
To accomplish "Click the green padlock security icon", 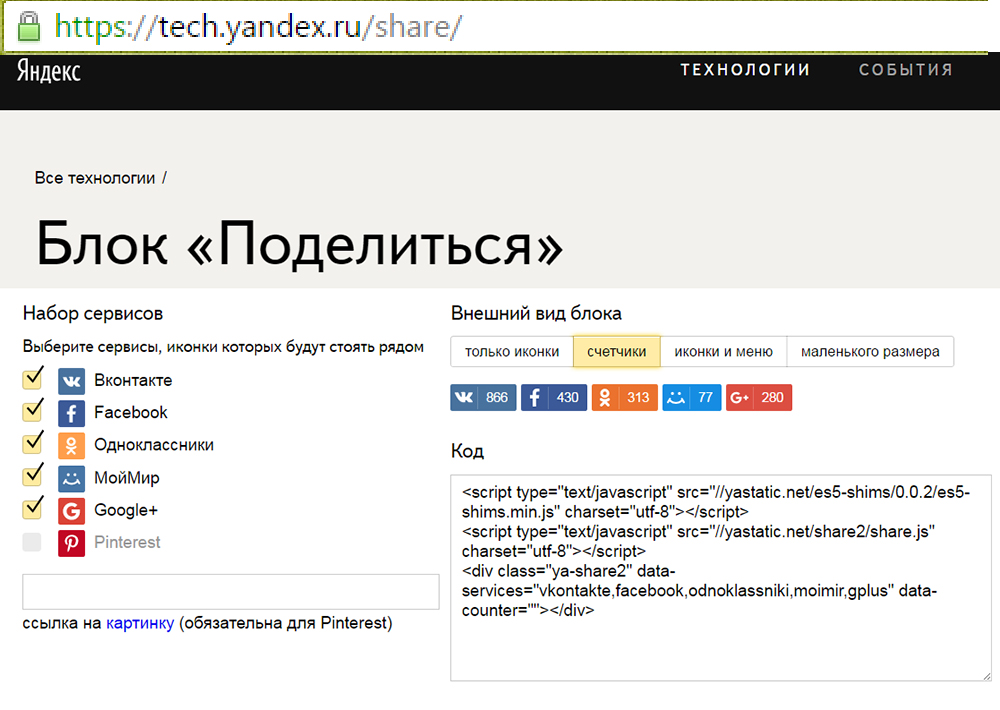I will [x=28, y=27].
